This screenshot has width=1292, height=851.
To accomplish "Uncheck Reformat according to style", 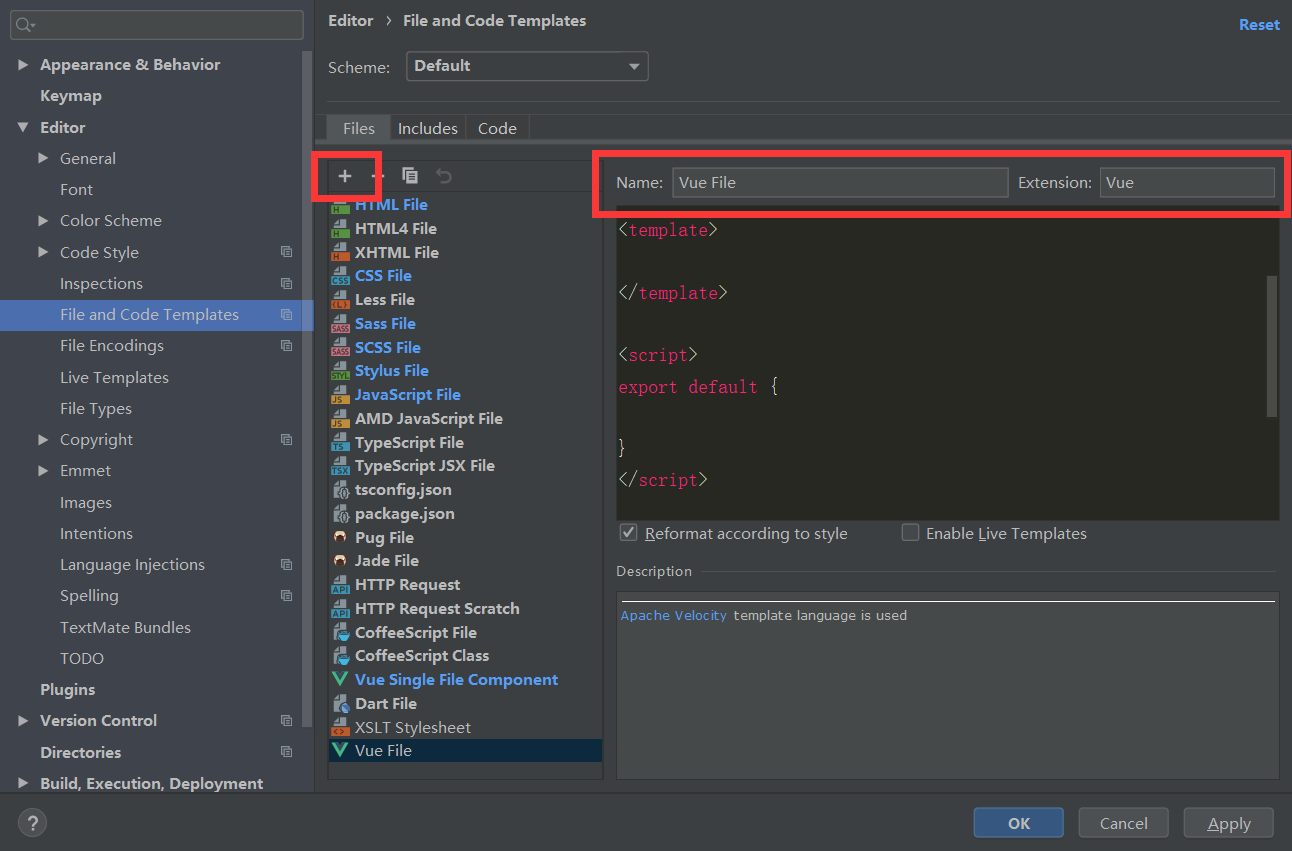I will [629, 533].
